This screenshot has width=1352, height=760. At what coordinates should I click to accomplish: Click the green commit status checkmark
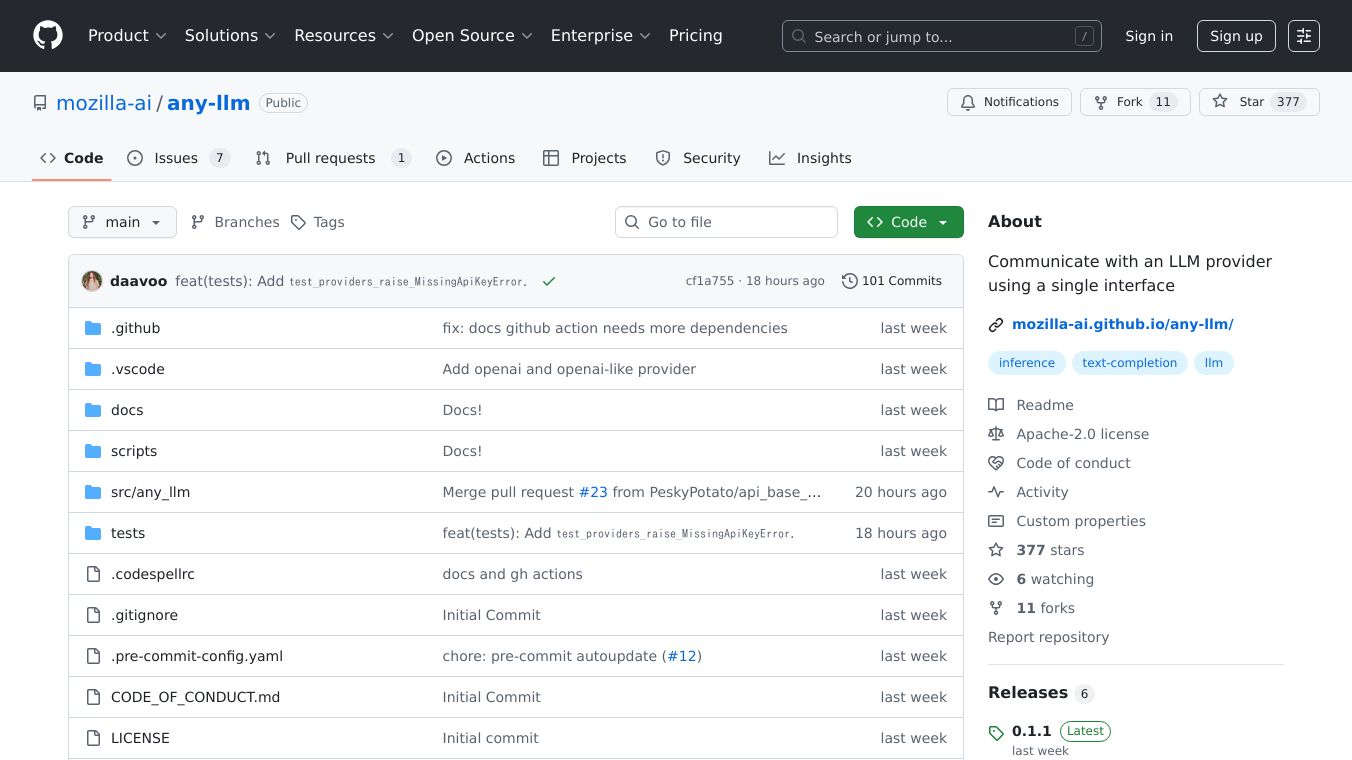pos(548,282)
